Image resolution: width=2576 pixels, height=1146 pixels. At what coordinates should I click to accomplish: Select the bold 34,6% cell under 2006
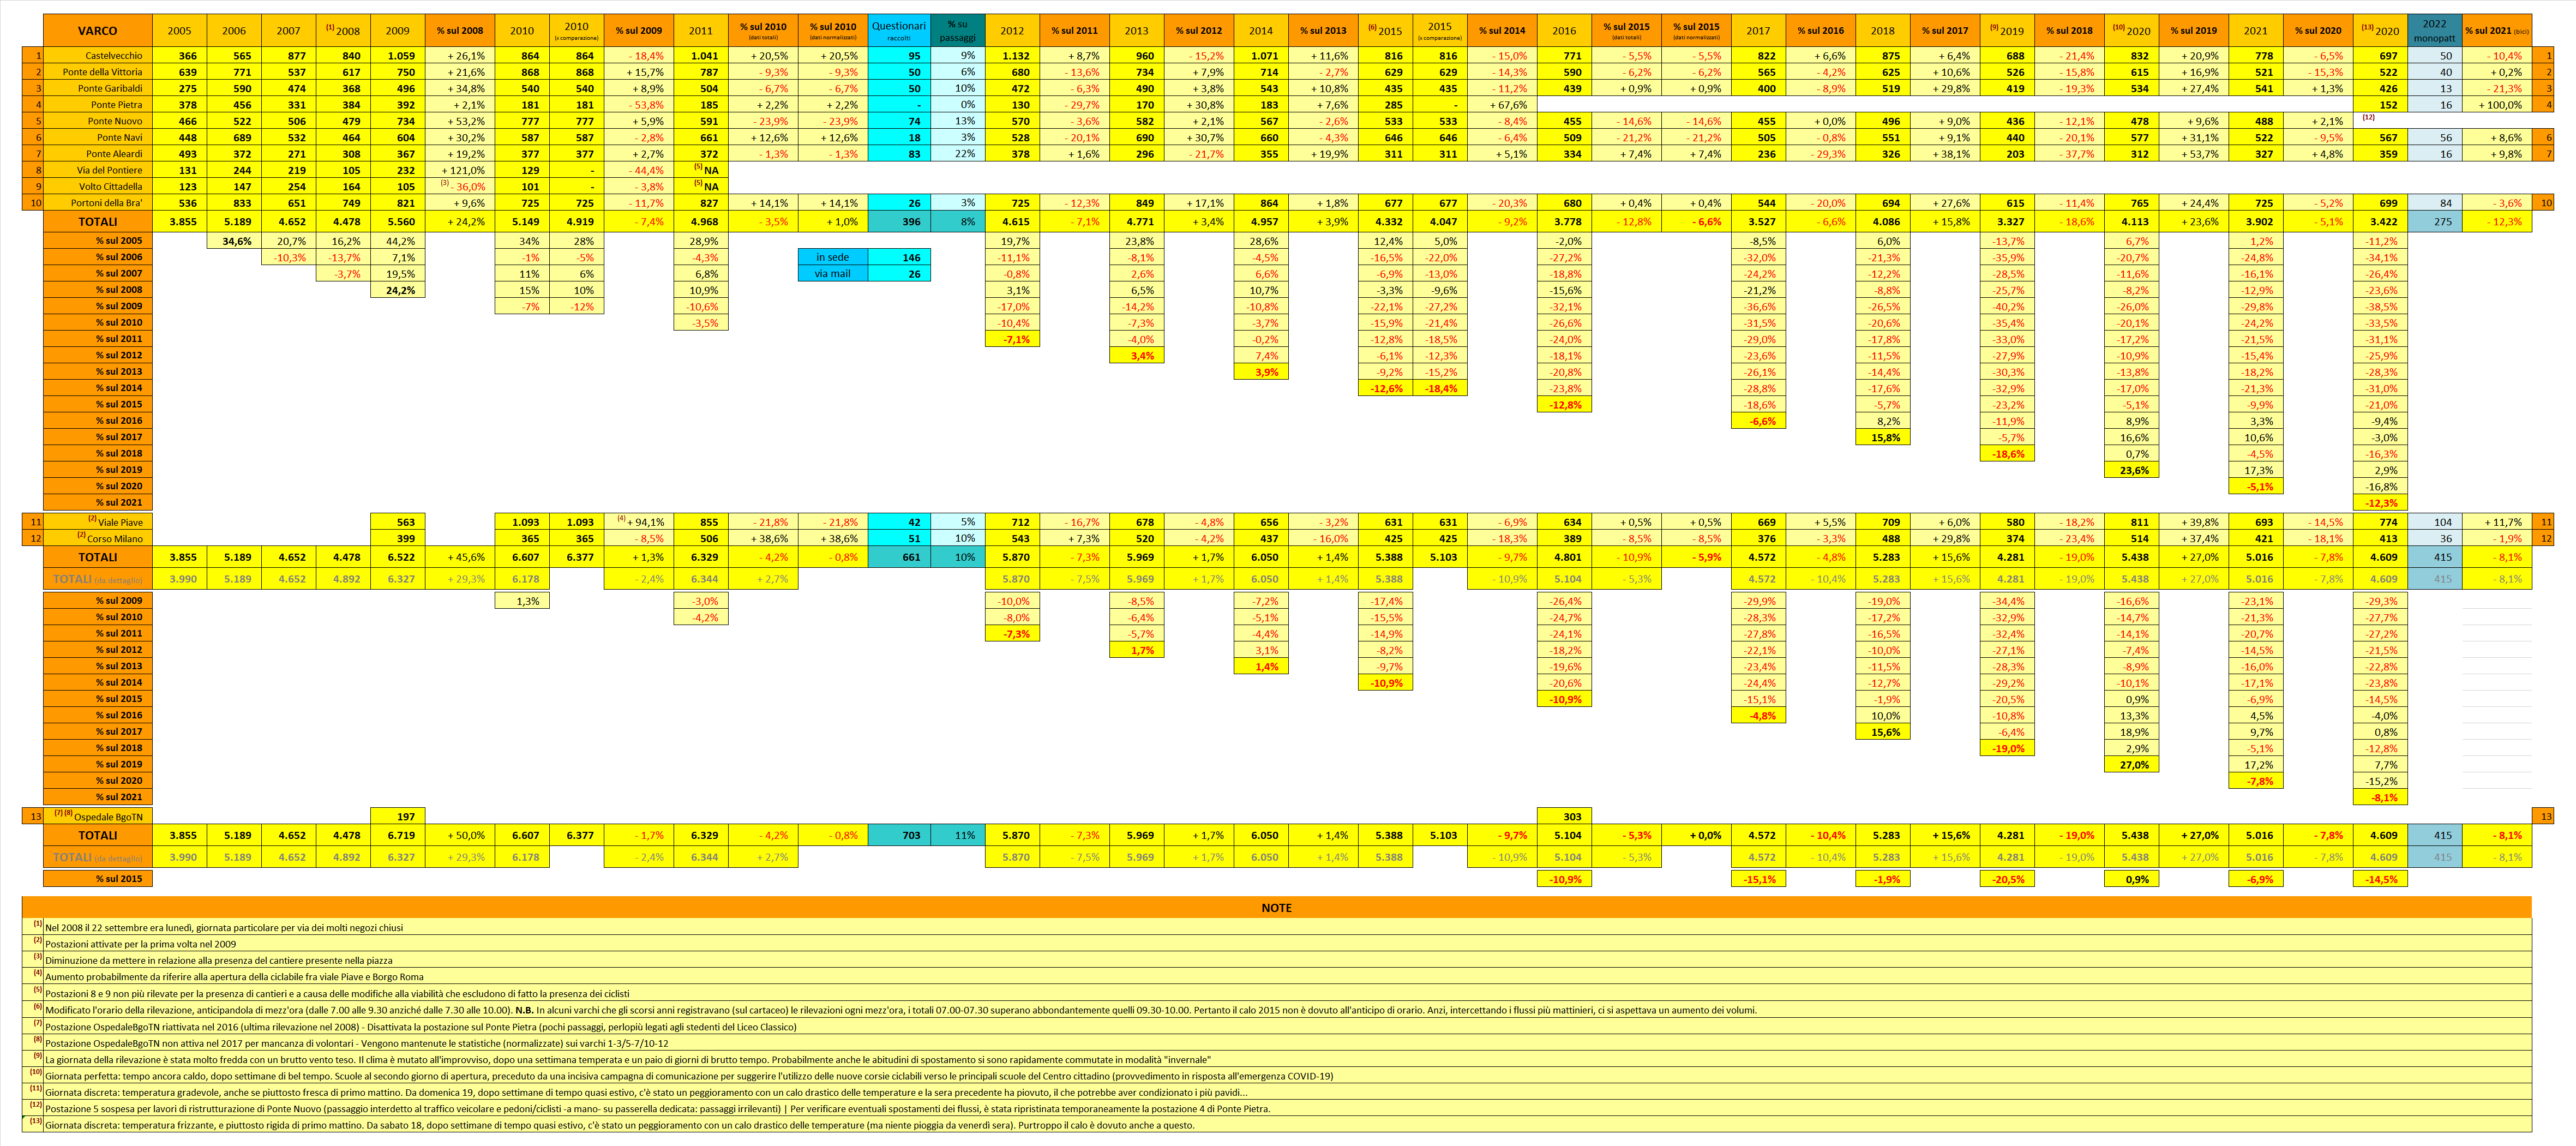click(x=235, y=241)
